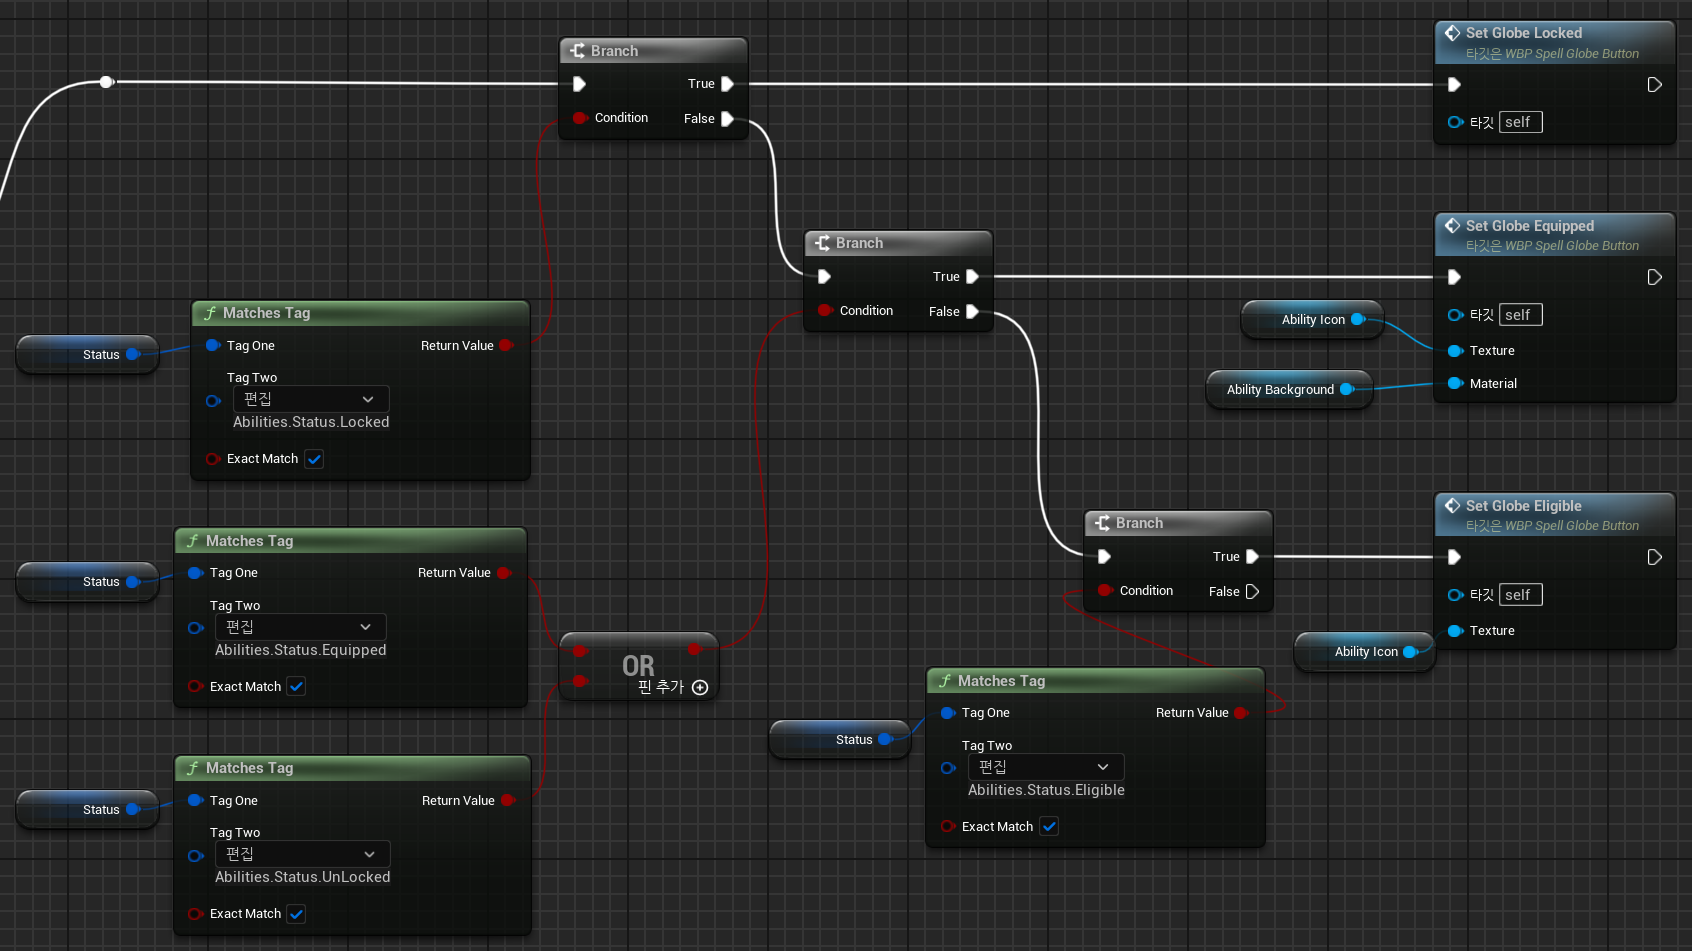Click the middle Branch node's False exec pin

pyautogui.click(x=972, y=312)
